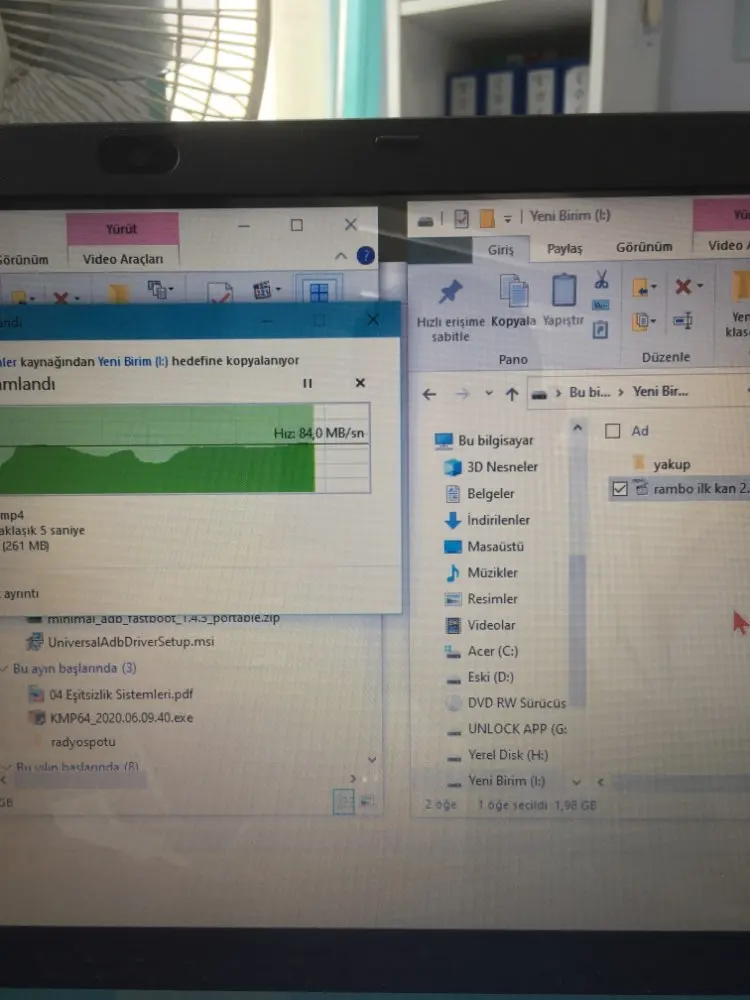
Task: Click the properties page icon in left window ribbon
Action: pos(220,292)
